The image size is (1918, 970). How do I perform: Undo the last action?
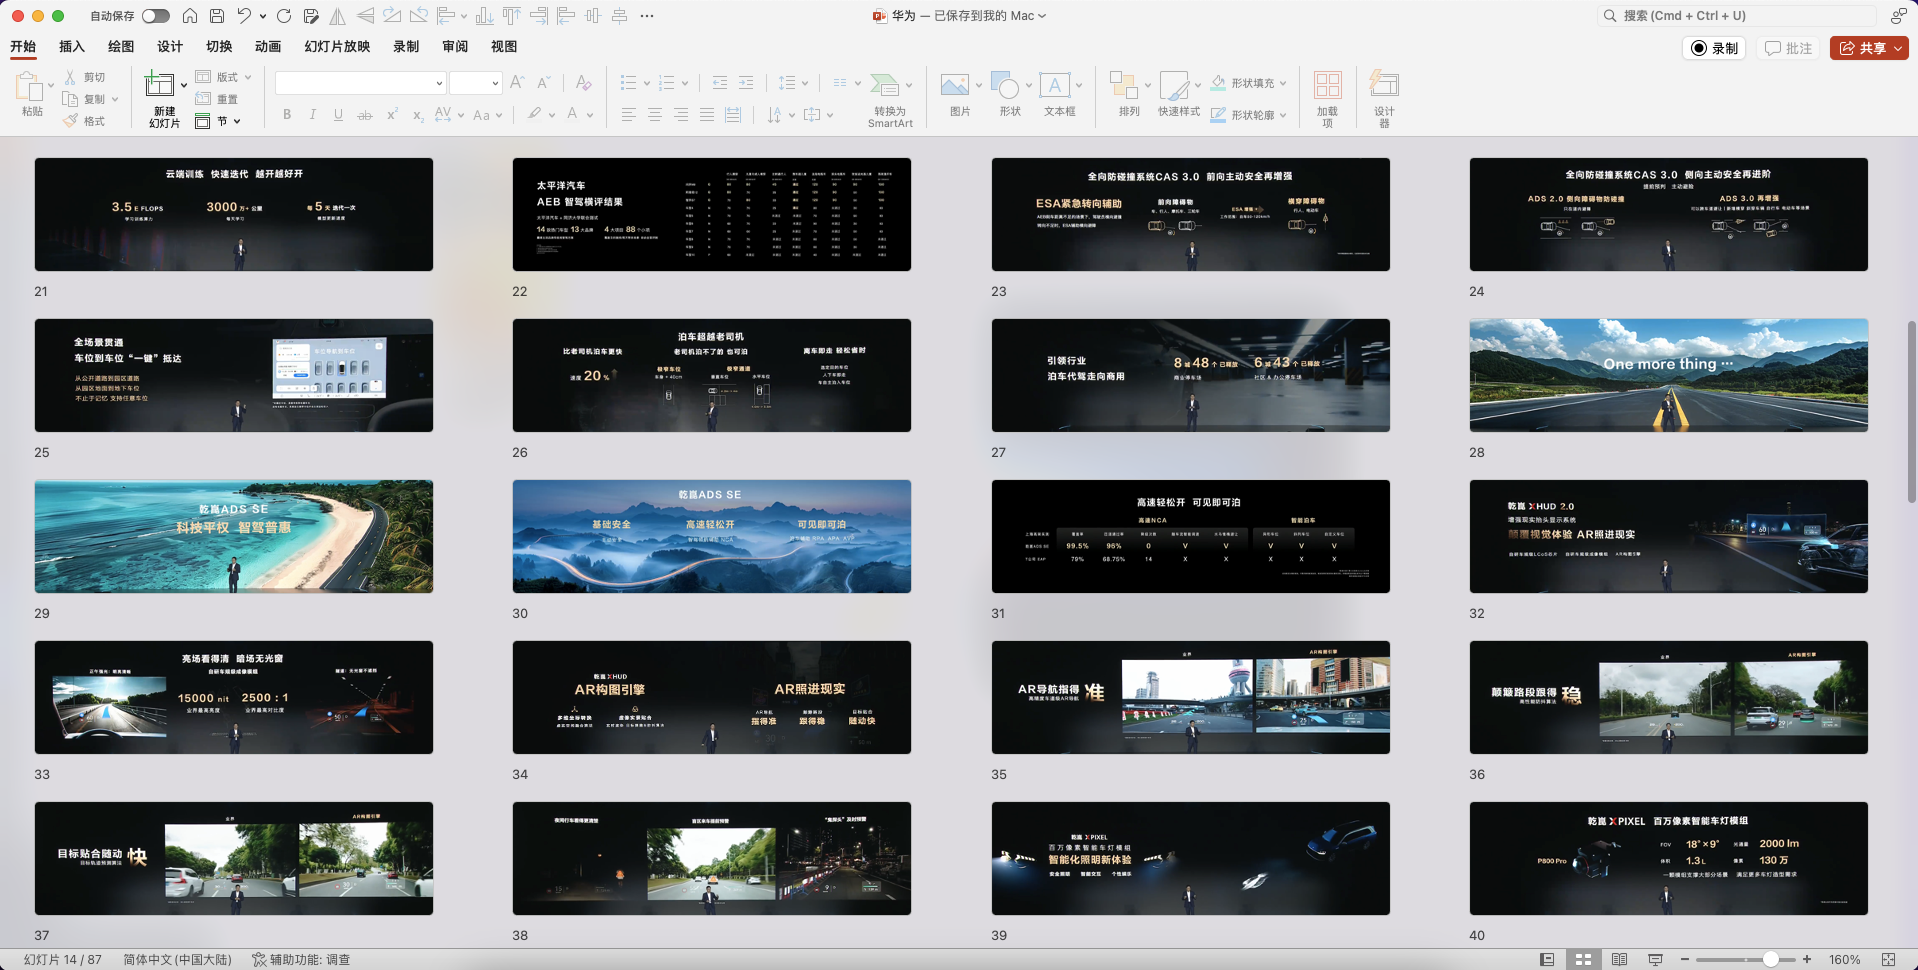[244, 16]
